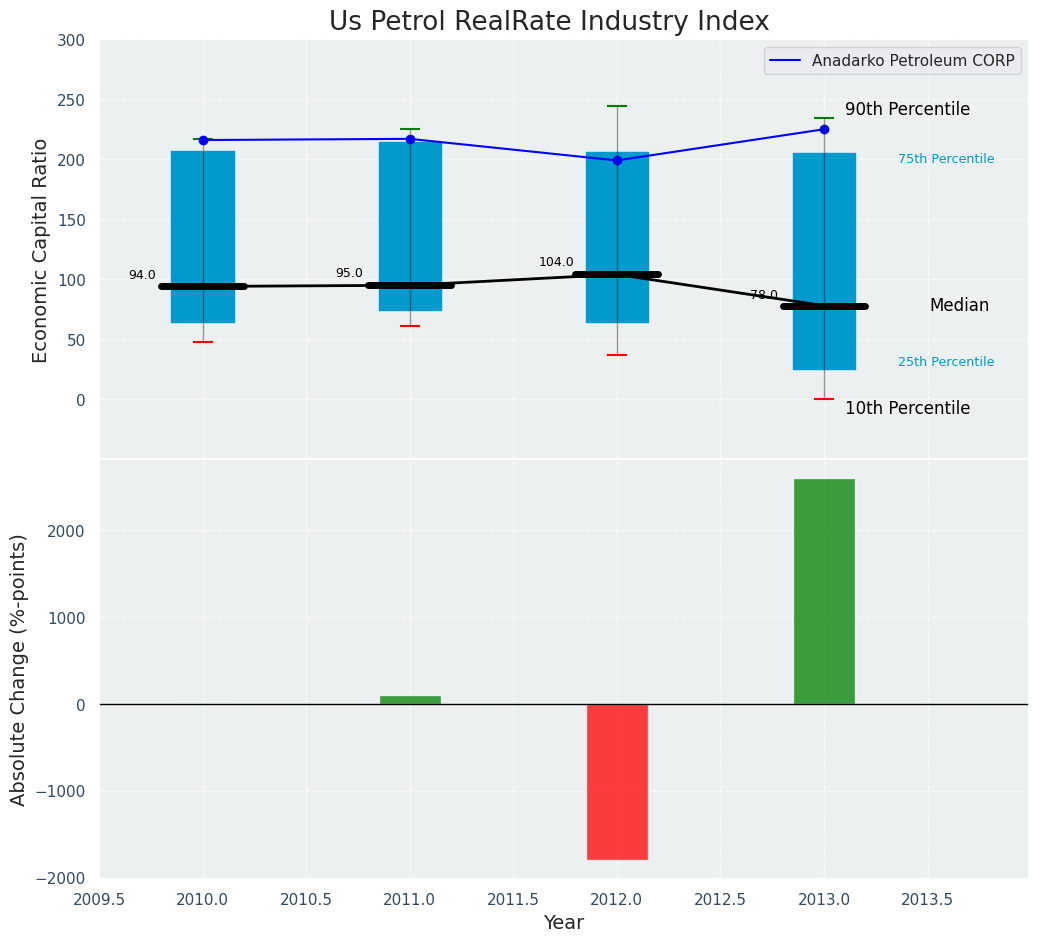Select the Anadarko data point at 2011
The image size is (1039, 942).
410,139
